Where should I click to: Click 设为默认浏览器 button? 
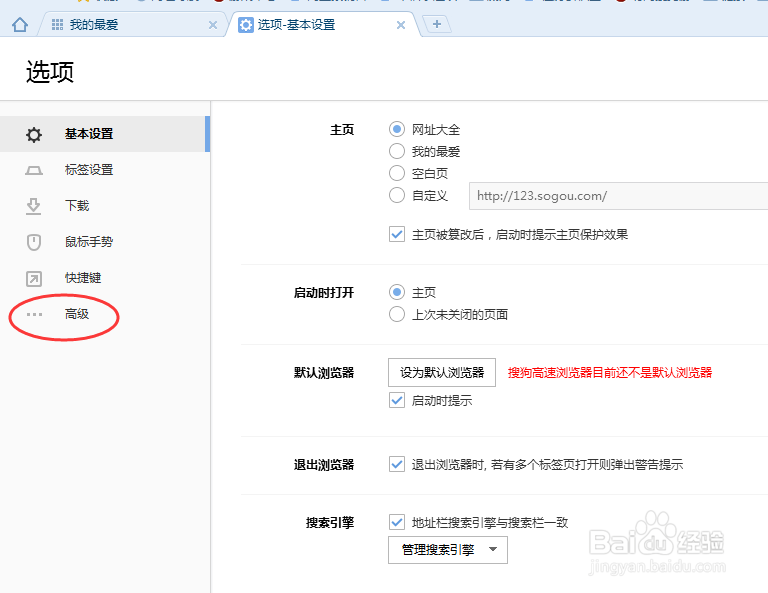(x=442, y=373)
